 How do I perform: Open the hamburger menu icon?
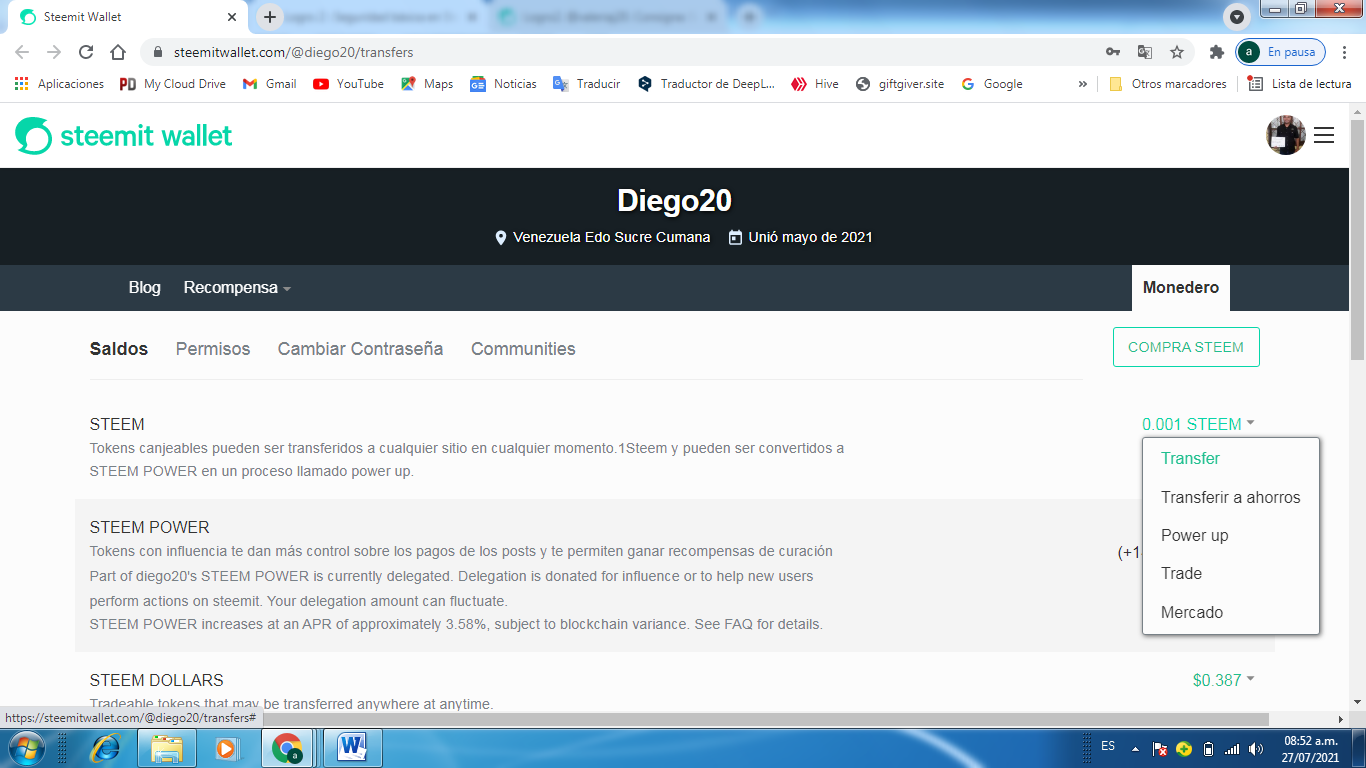tap(1324, 135)
